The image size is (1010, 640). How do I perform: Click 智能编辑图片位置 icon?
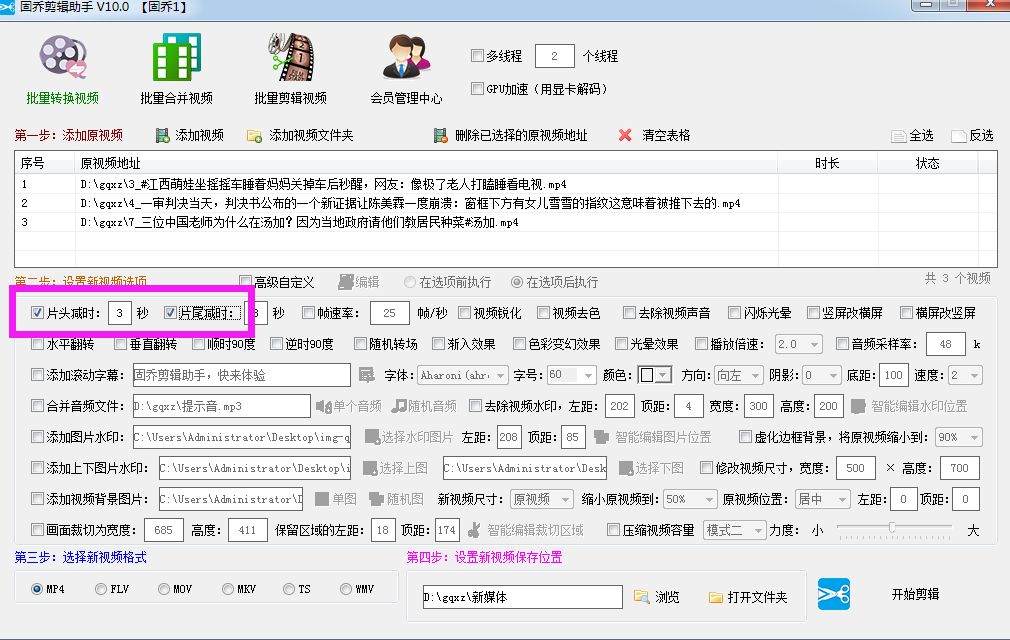pos(601,437)
